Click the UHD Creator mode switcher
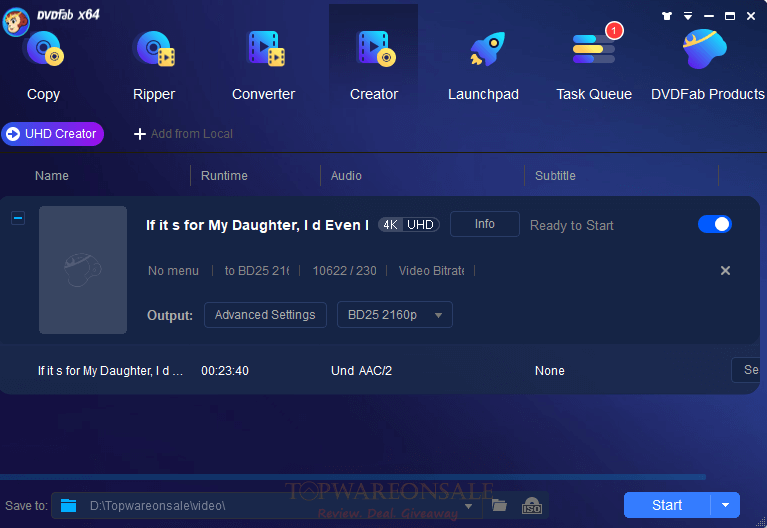The image size is (767, 528). pyautogui.click(x=53, y=134)
